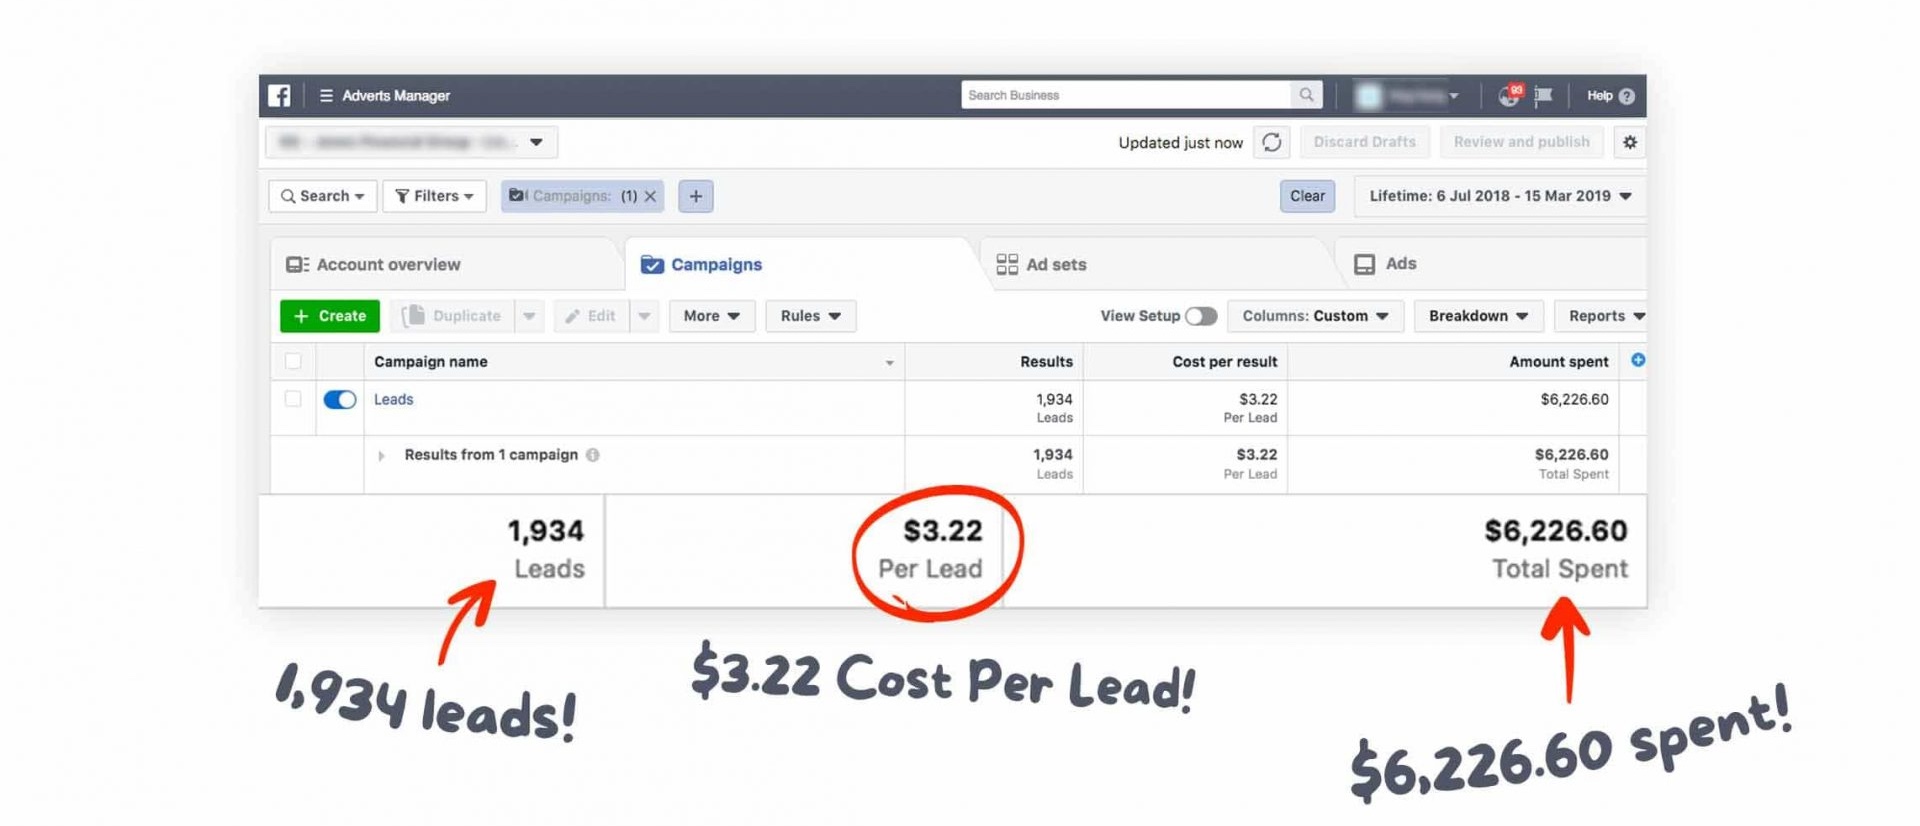The height and width of the screenshot is (826, 1920).
Task: Click the search magnifier button in Search Business
Action: click(1306, 95)
